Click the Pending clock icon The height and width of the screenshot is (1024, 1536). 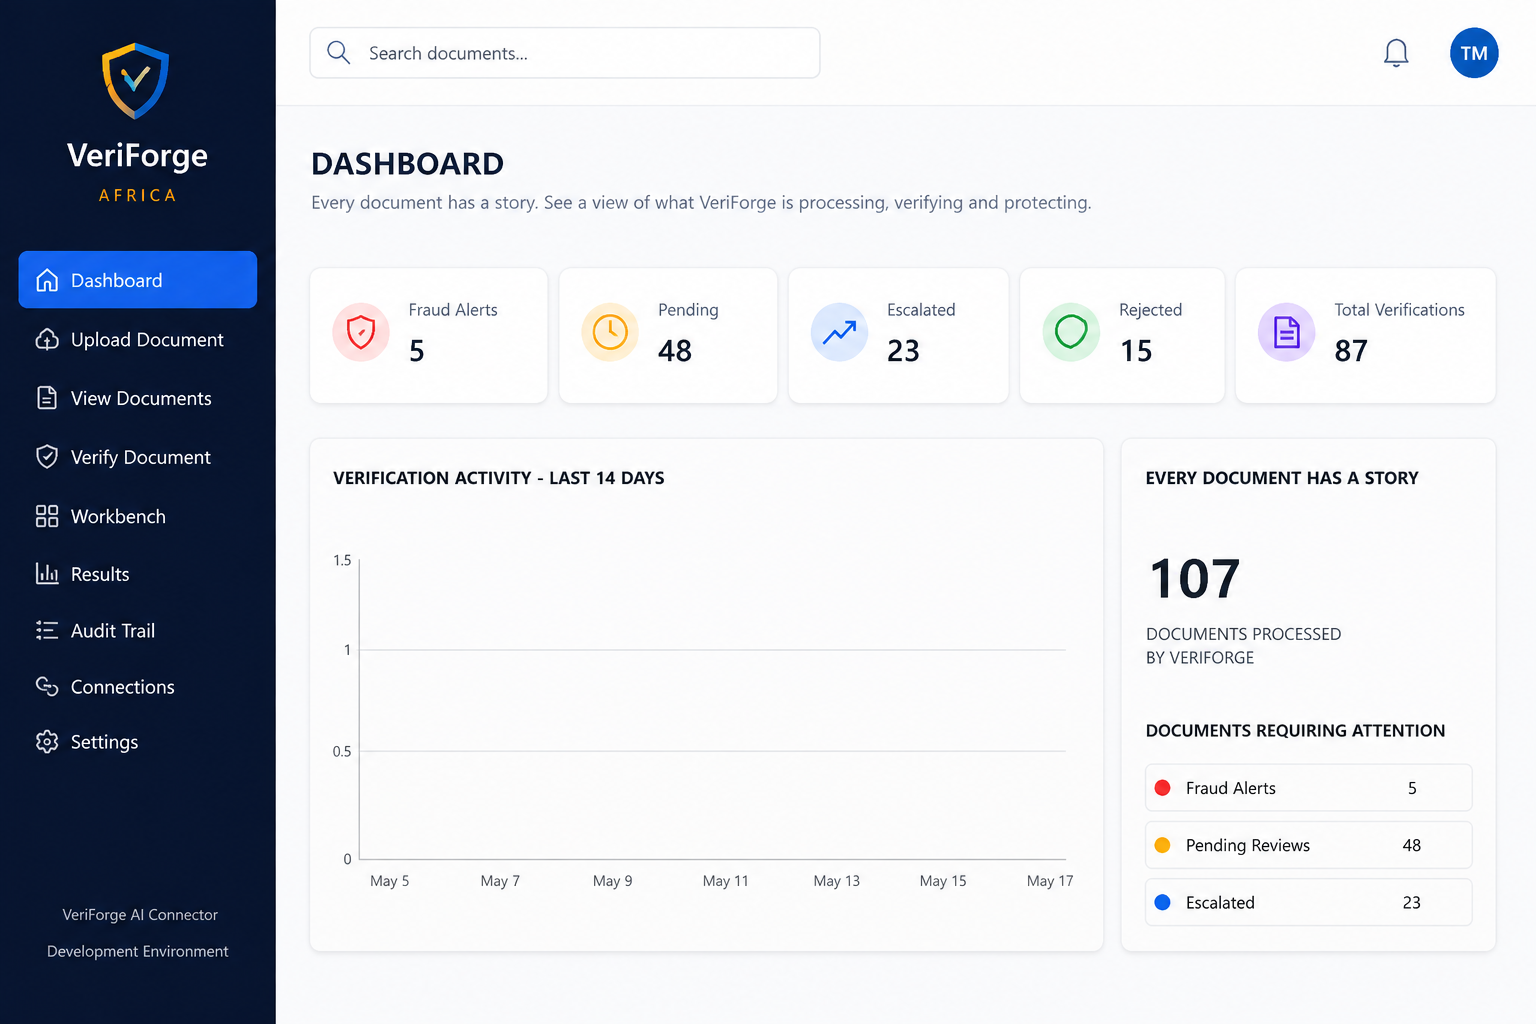click(610, 331)
